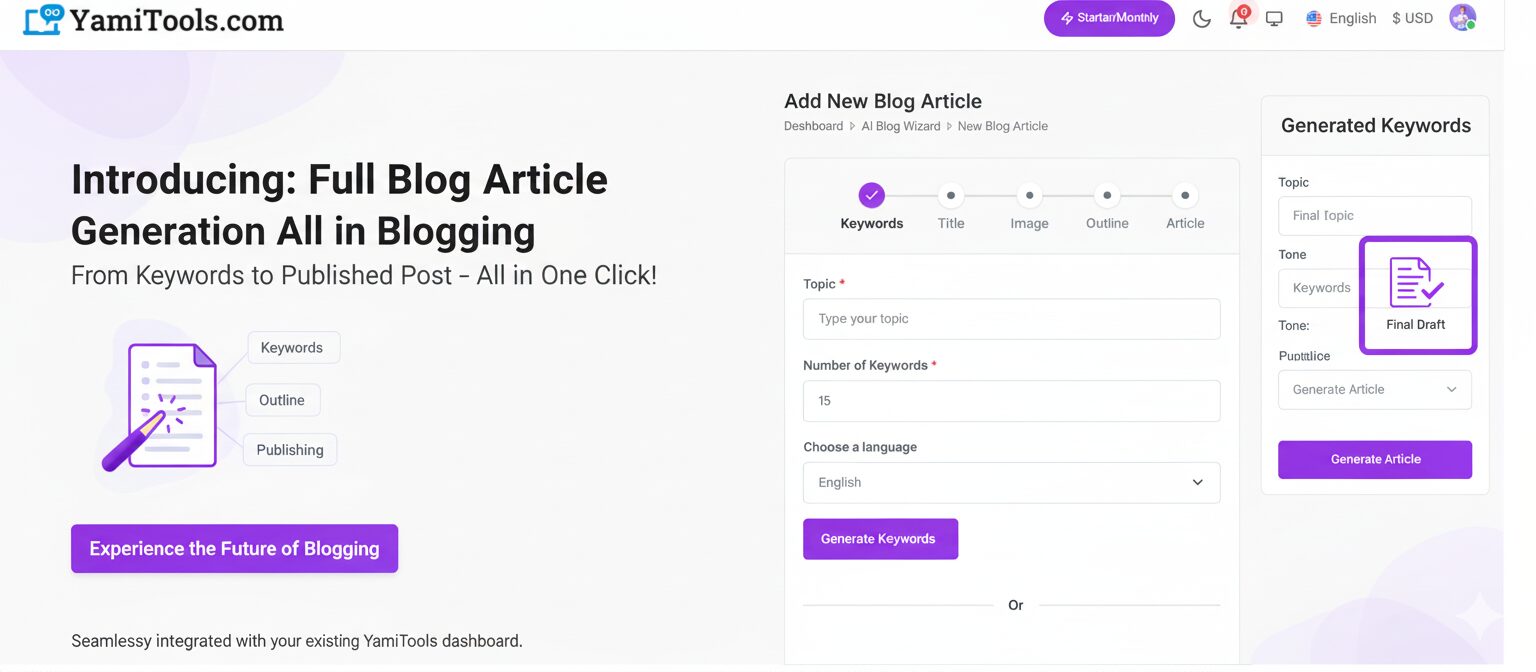Click the Type your topic input field

click(1011, 318)
